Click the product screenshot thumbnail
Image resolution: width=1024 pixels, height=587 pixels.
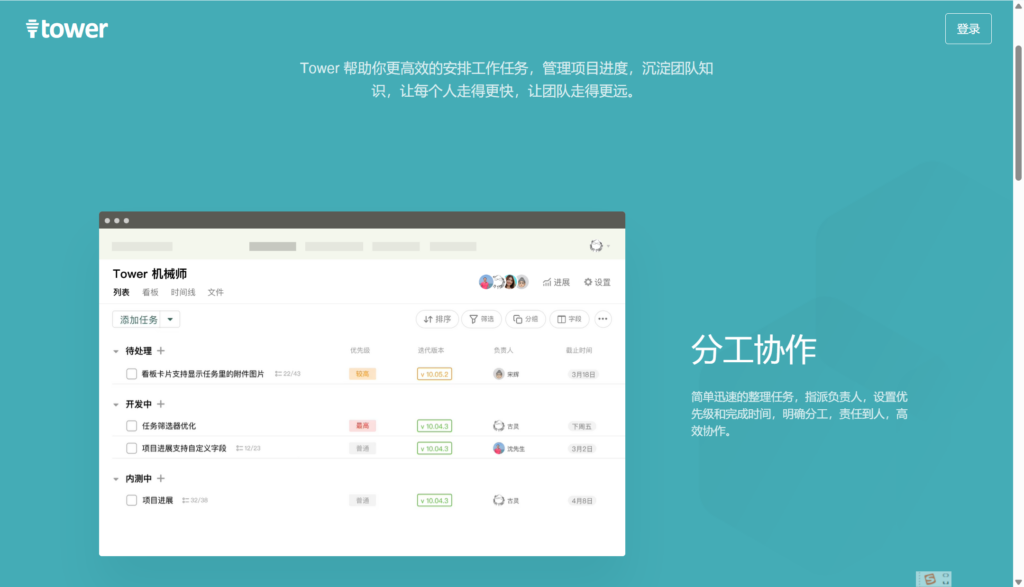click(362, 384)
